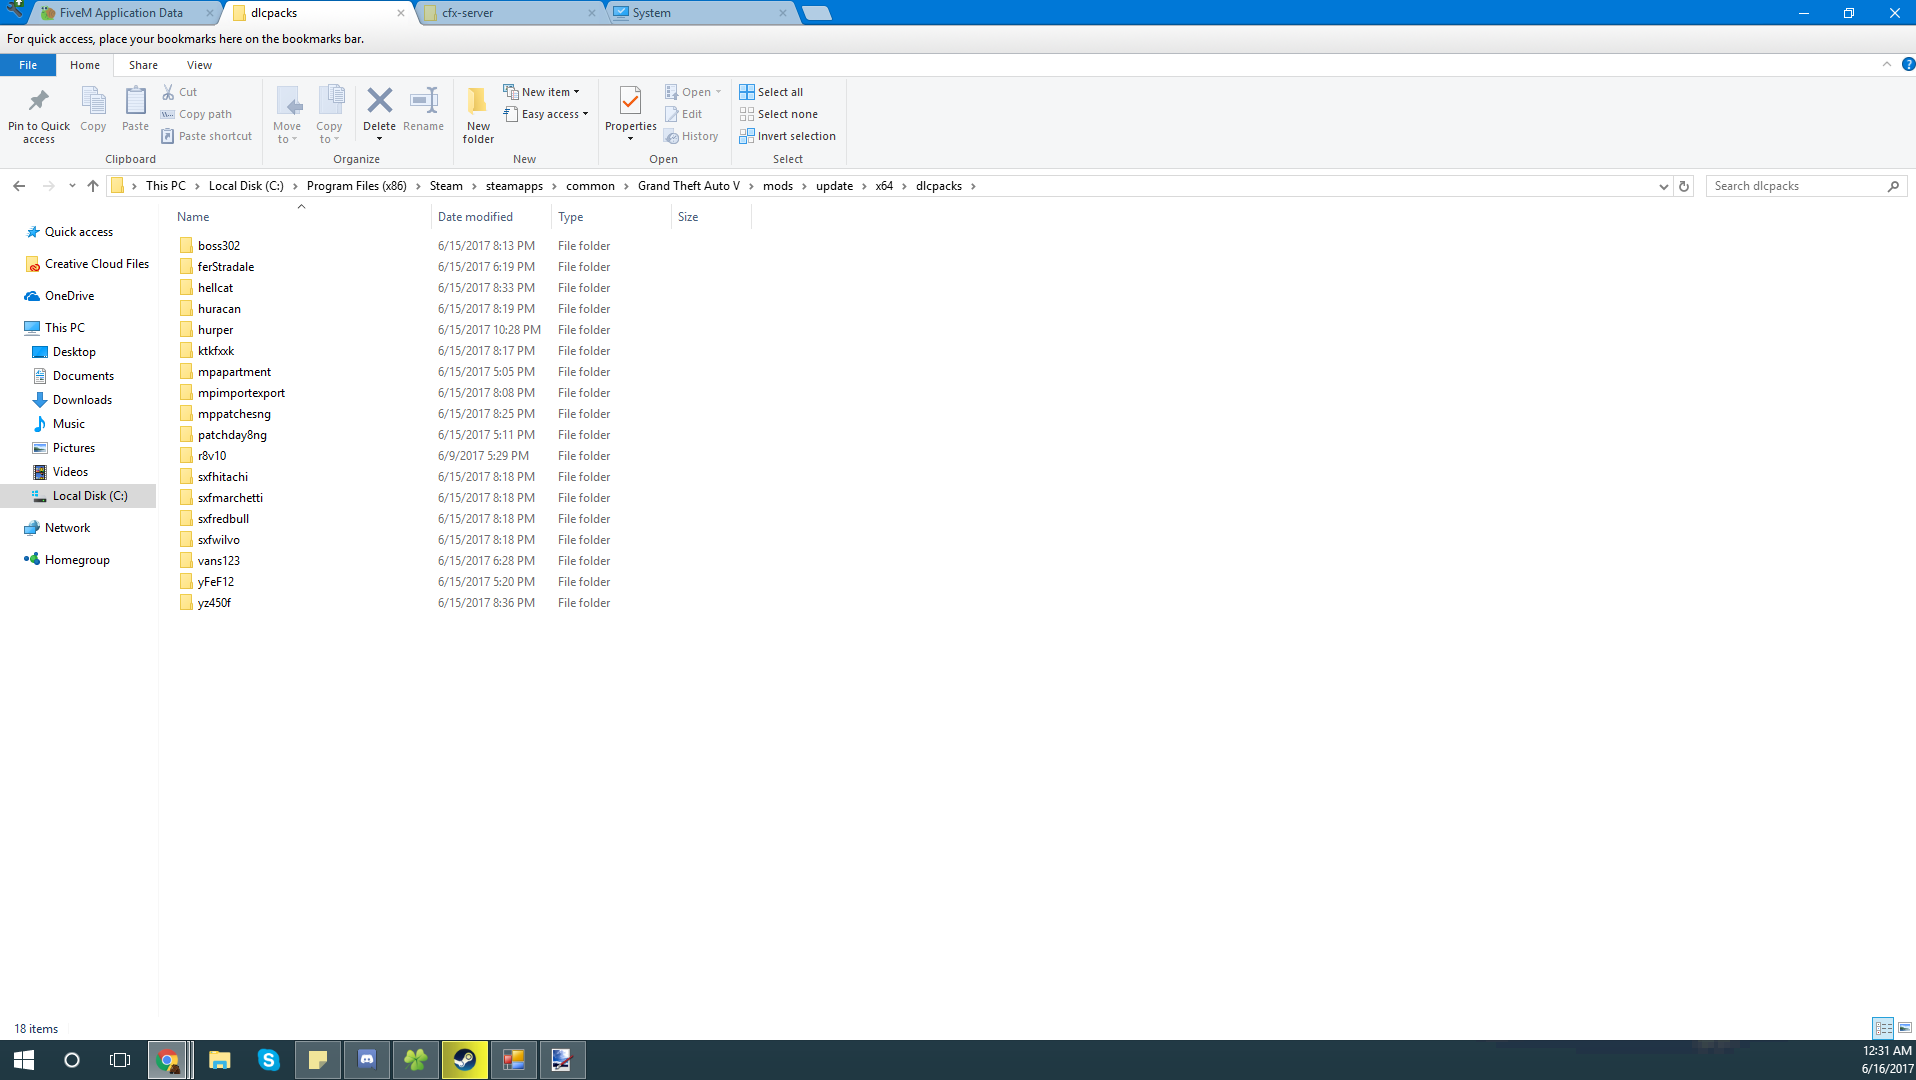Open Steam from the taskbar
The height and width of the screenshot is (1080, 1916).
(464, 1060)
